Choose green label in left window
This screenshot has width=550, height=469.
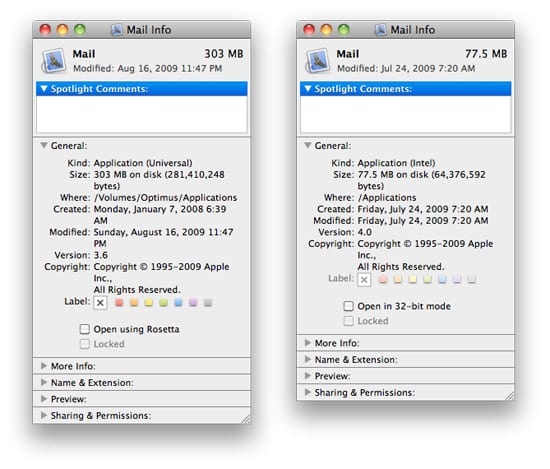coord(163,302)
